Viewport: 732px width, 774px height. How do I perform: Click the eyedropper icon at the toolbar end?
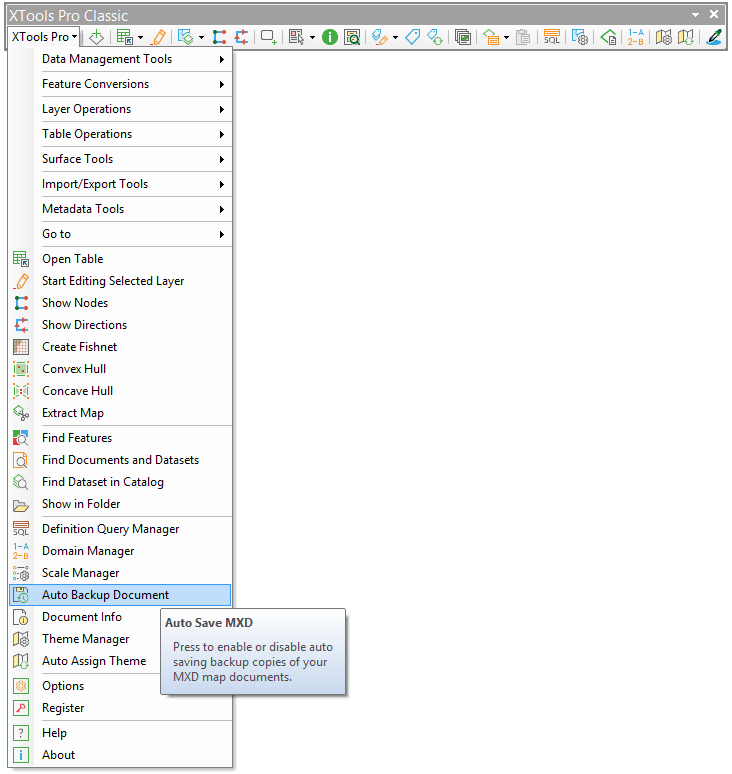click(714, 37)
